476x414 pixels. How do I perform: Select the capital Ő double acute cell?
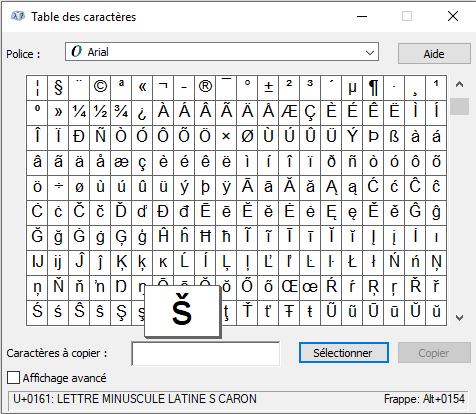[247, 288]
